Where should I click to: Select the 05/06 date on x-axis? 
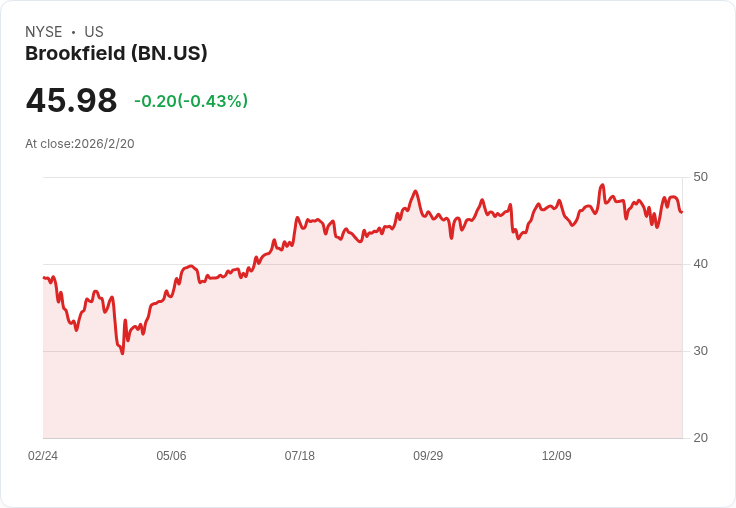tap(171, 456)
